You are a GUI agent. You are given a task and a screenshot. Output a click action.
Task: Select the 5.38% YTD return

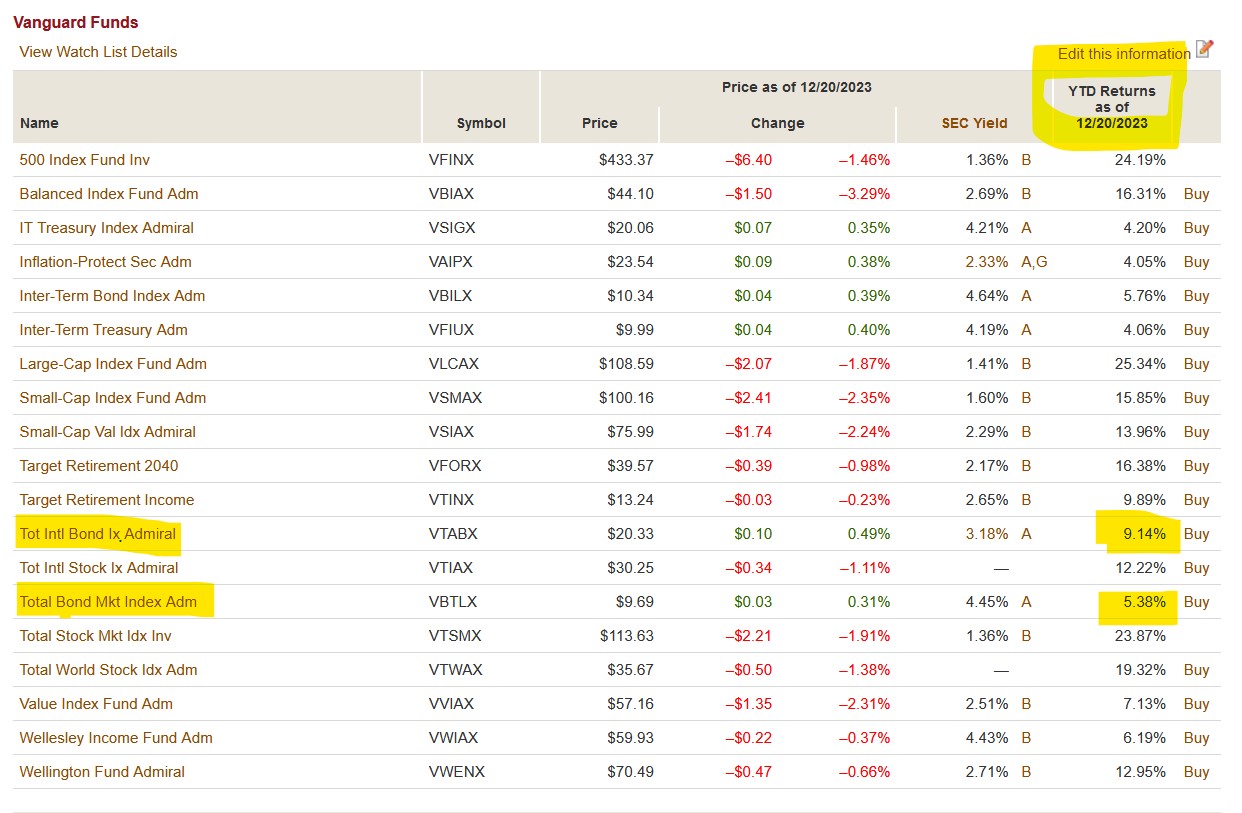pyautogui.click(x=1144, y=602)
